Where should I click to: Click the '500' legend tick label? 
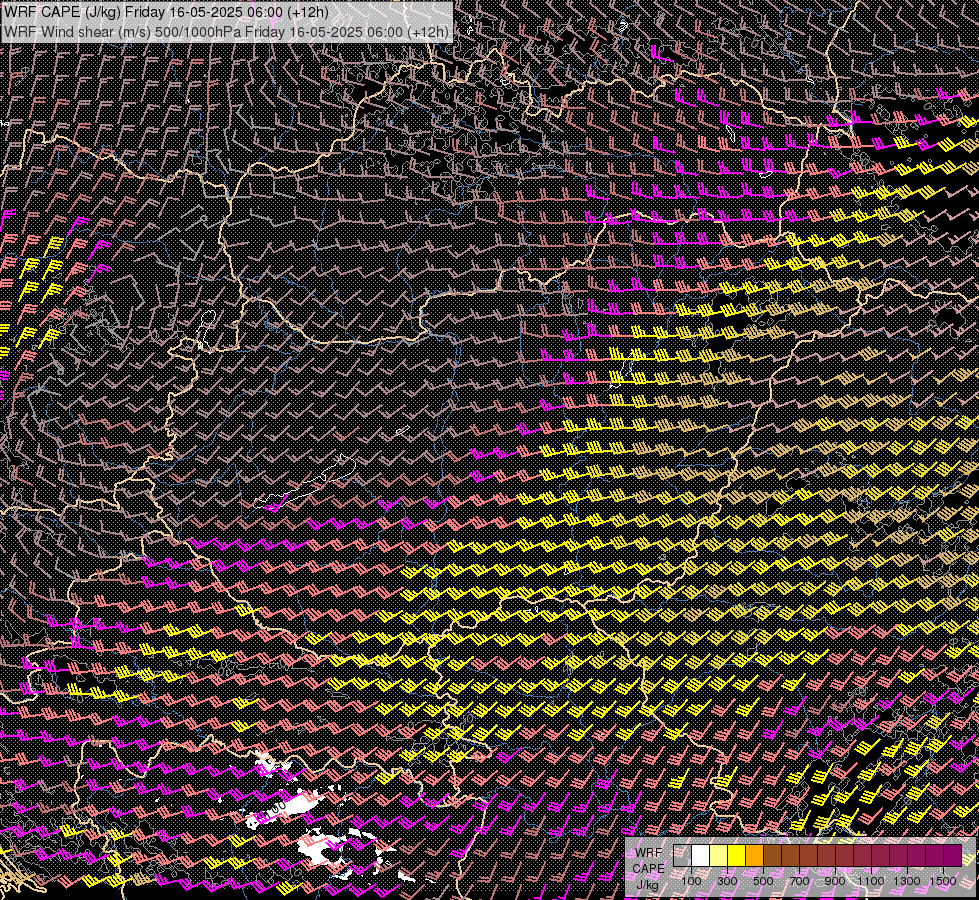click(x=763, y=881)
